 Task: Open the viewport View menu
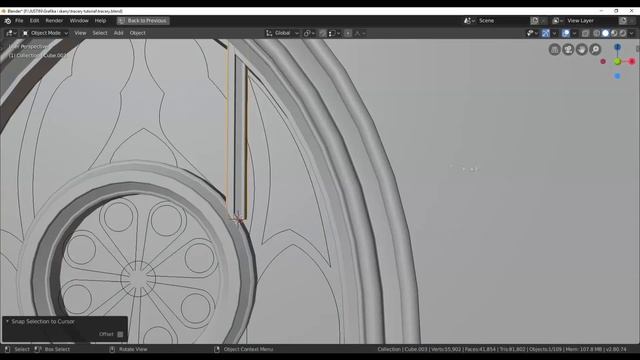pos(80,33)
